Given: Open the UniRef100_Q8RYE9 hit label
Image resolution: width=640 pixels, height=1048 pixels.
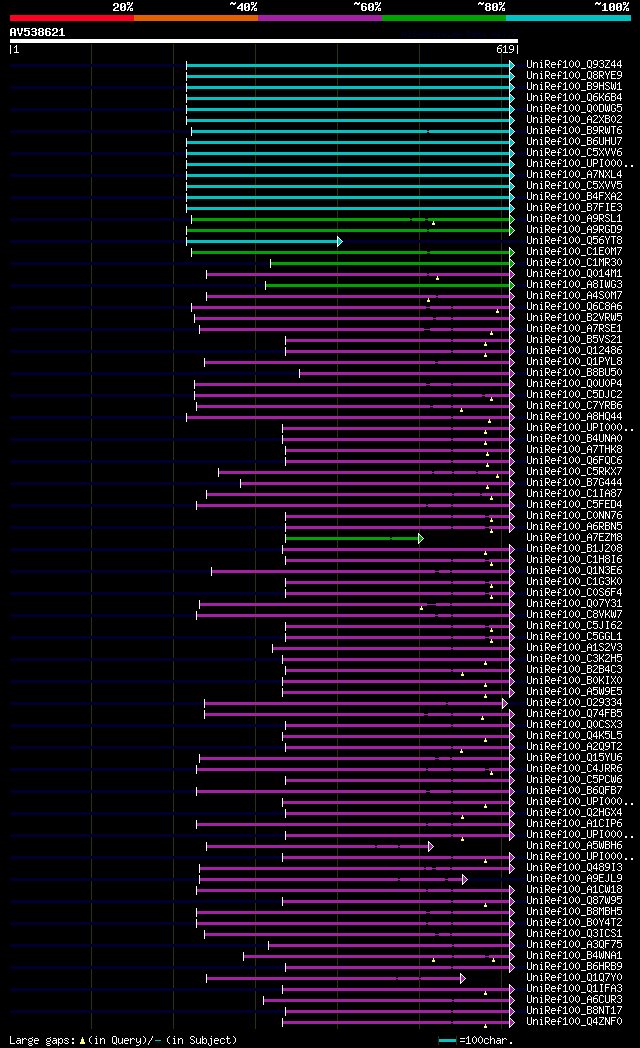Looking at the screenshot, I should pos(574,76).
